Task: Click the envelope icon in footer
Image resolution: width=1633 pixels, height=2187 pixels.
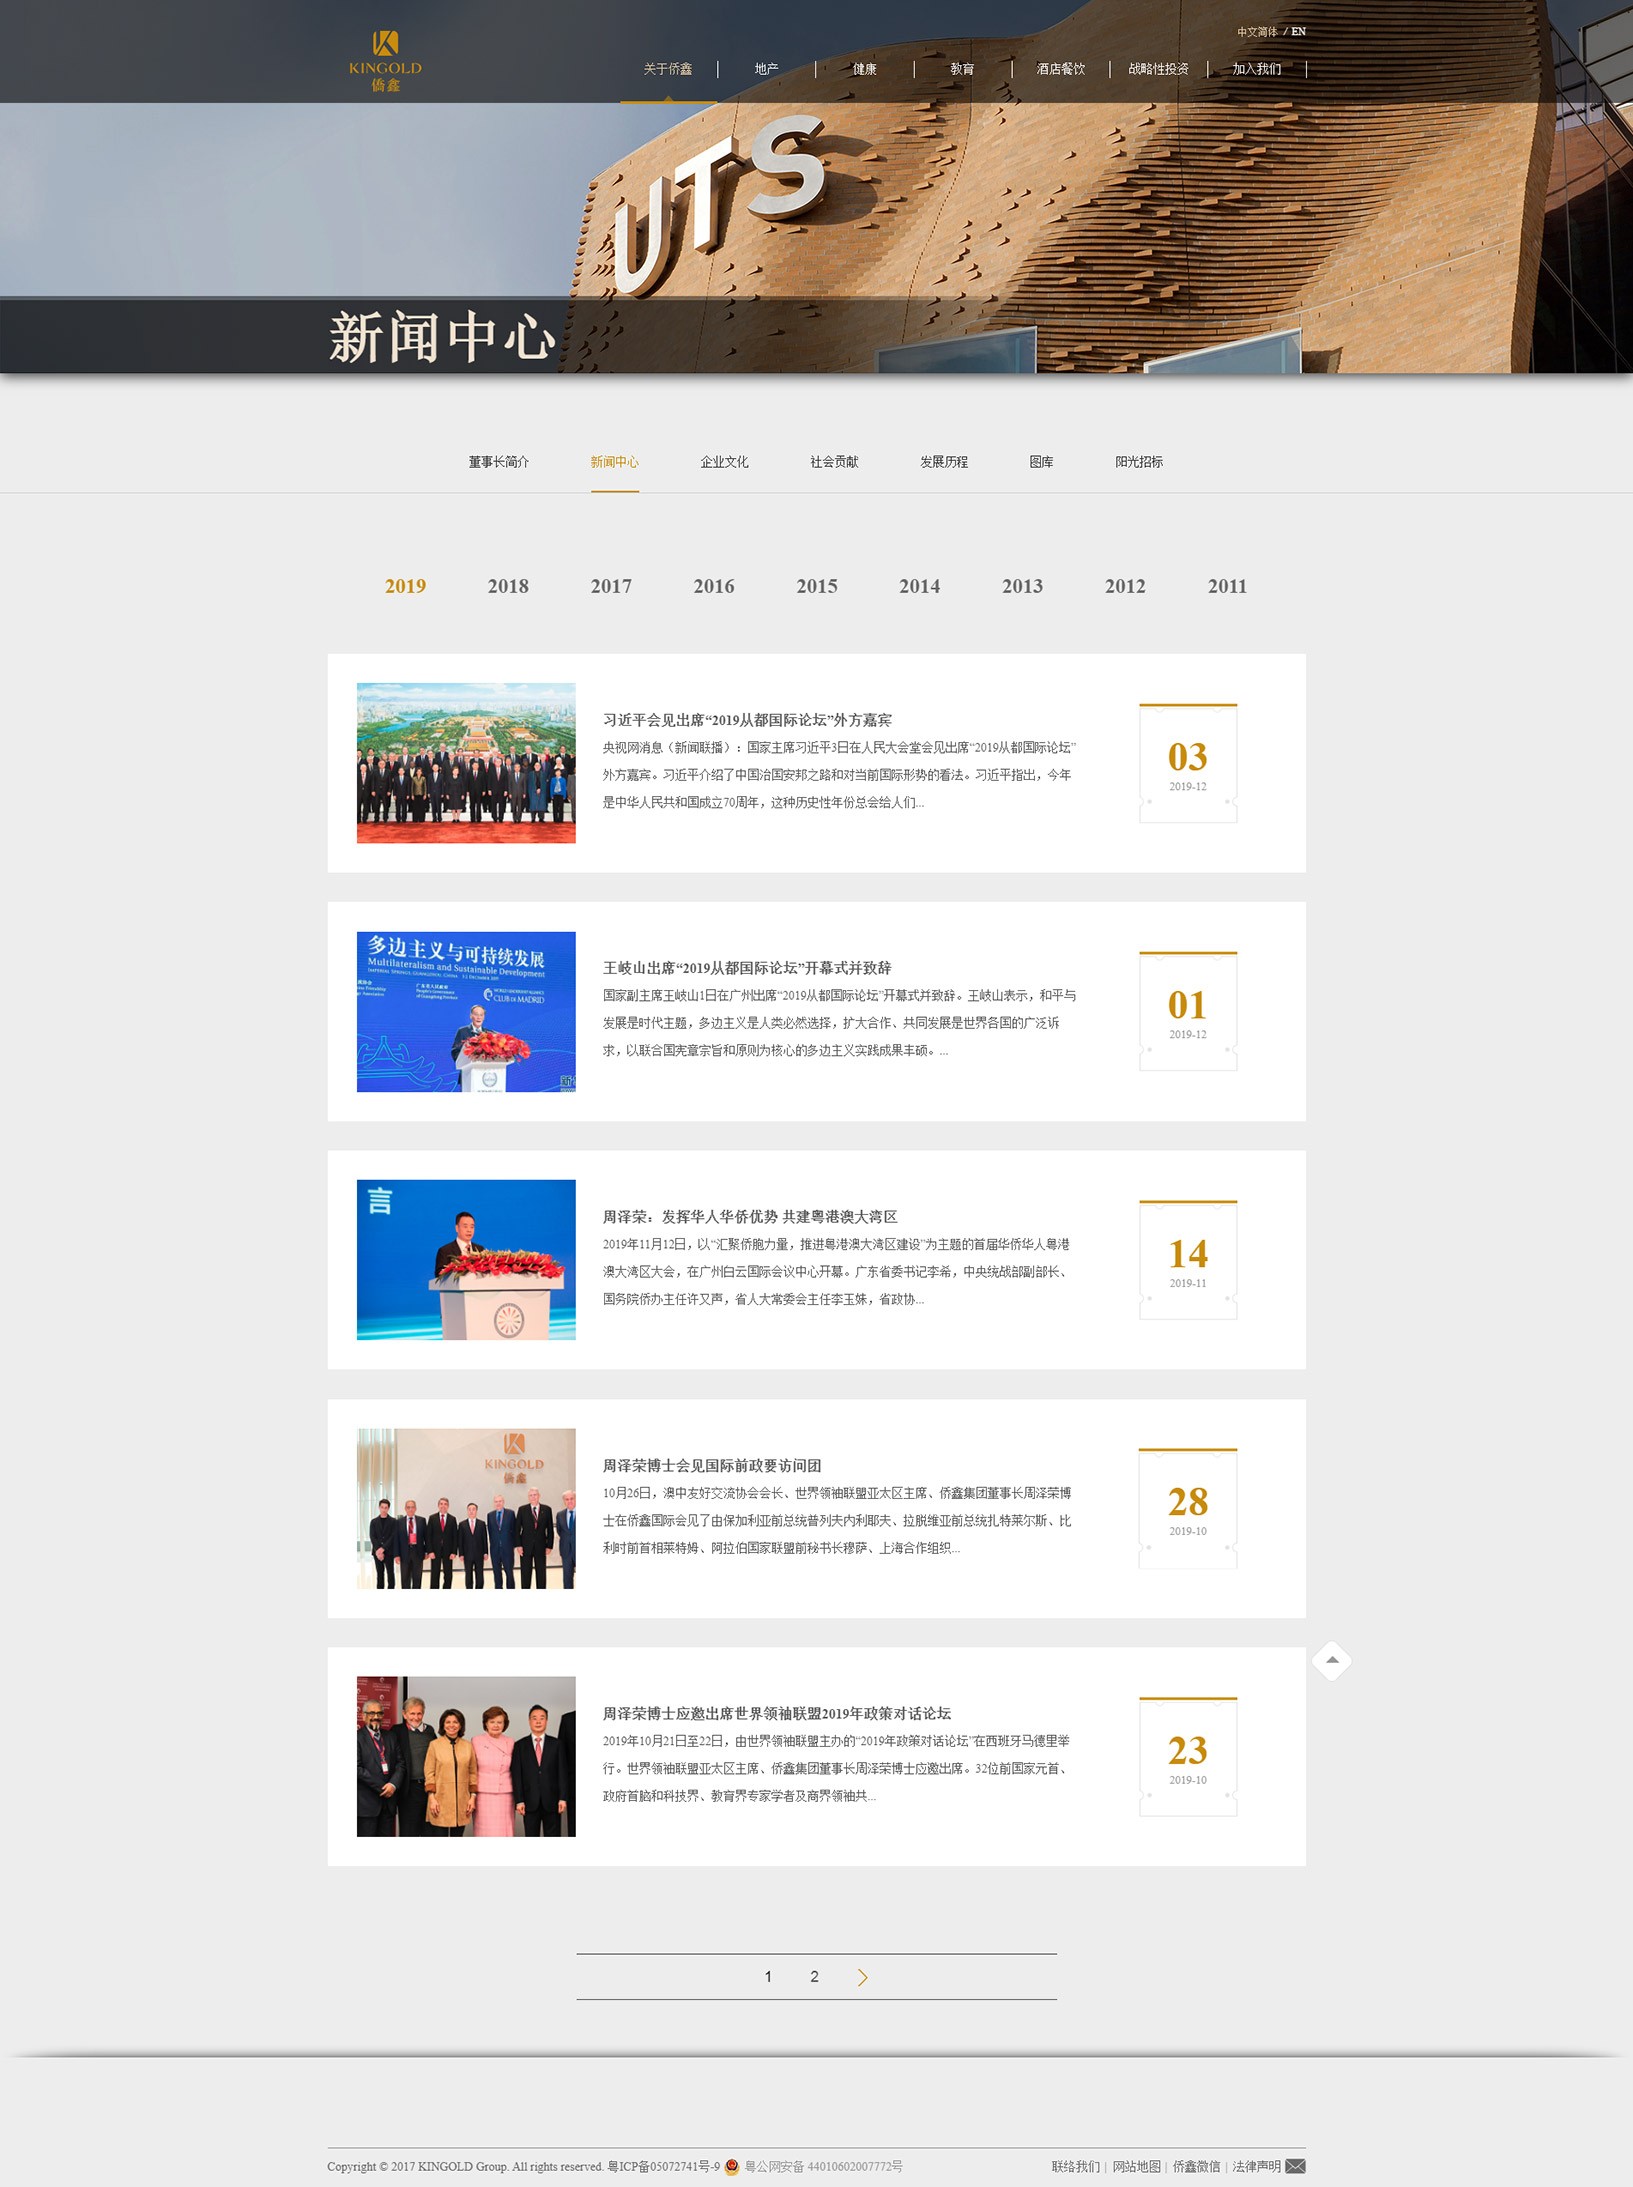Action: 1295,2166
